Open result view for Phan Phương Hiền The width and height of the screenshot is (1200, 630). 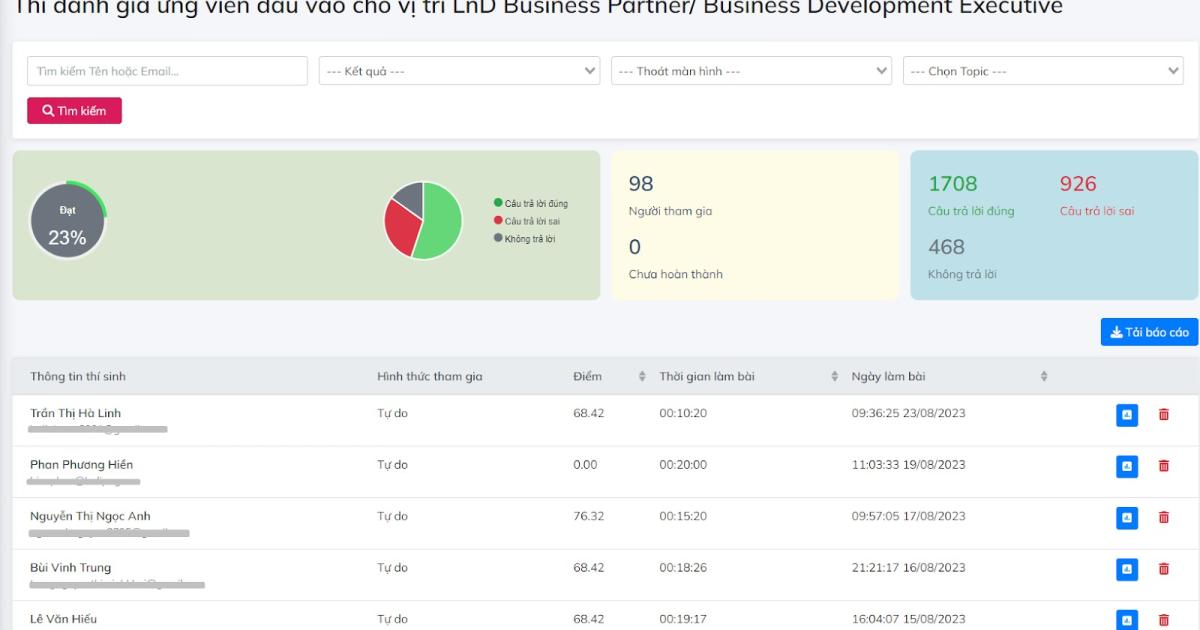[x=1126, y=466]
